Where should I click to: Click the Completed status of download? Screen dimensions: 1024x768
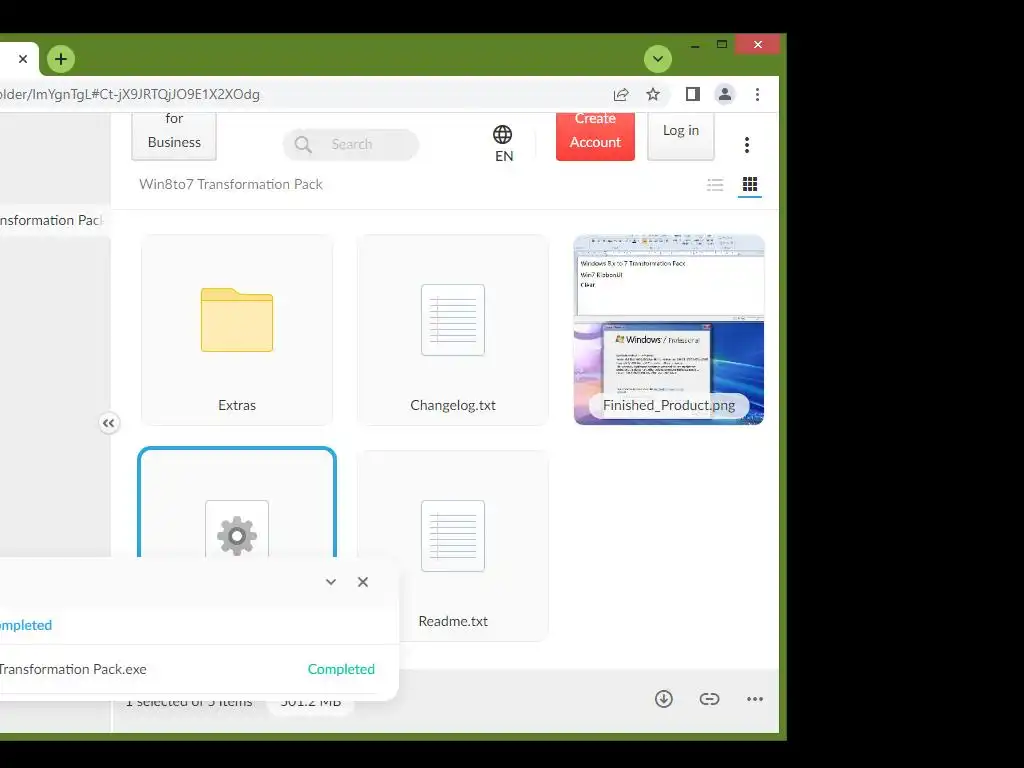(341, 669)
